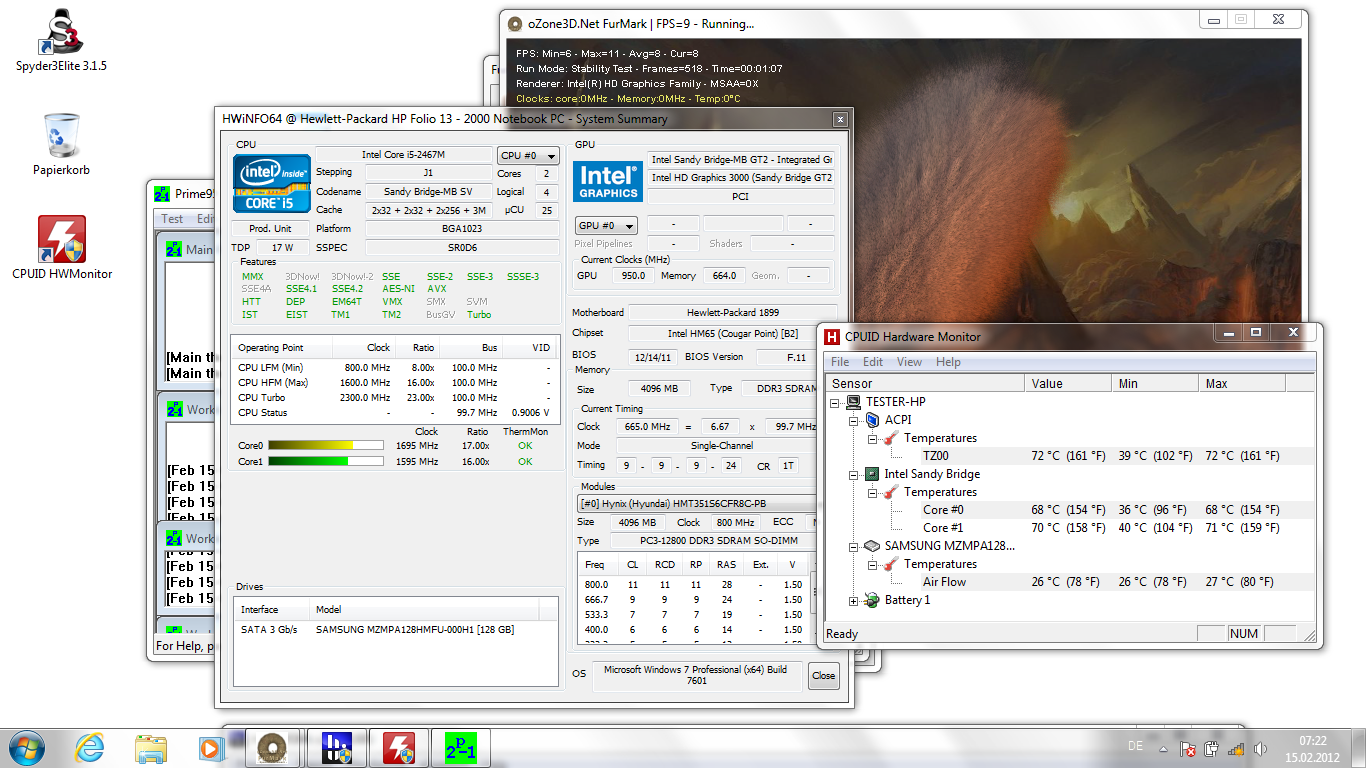The height and width of the screenshot is (768, 1366).
Task: Click the network signal tray icon
Action: 1236,748
